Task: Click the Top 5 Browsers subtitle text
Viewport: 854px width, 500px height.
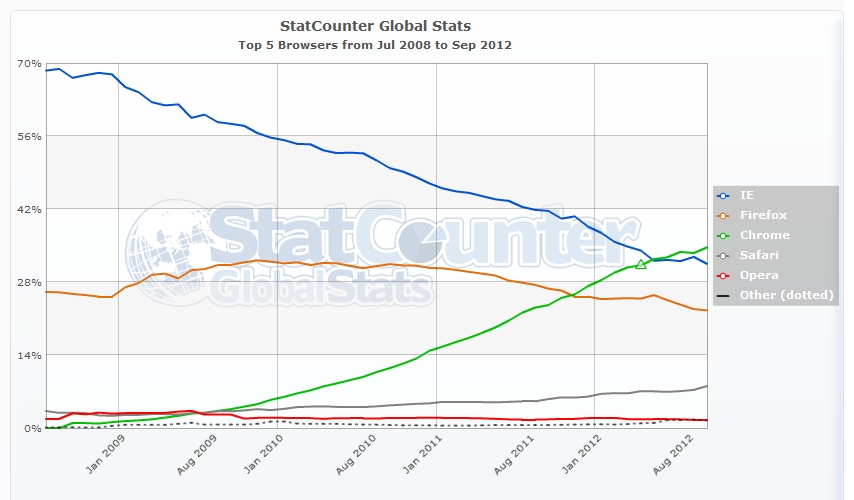Action: [375, 45]
